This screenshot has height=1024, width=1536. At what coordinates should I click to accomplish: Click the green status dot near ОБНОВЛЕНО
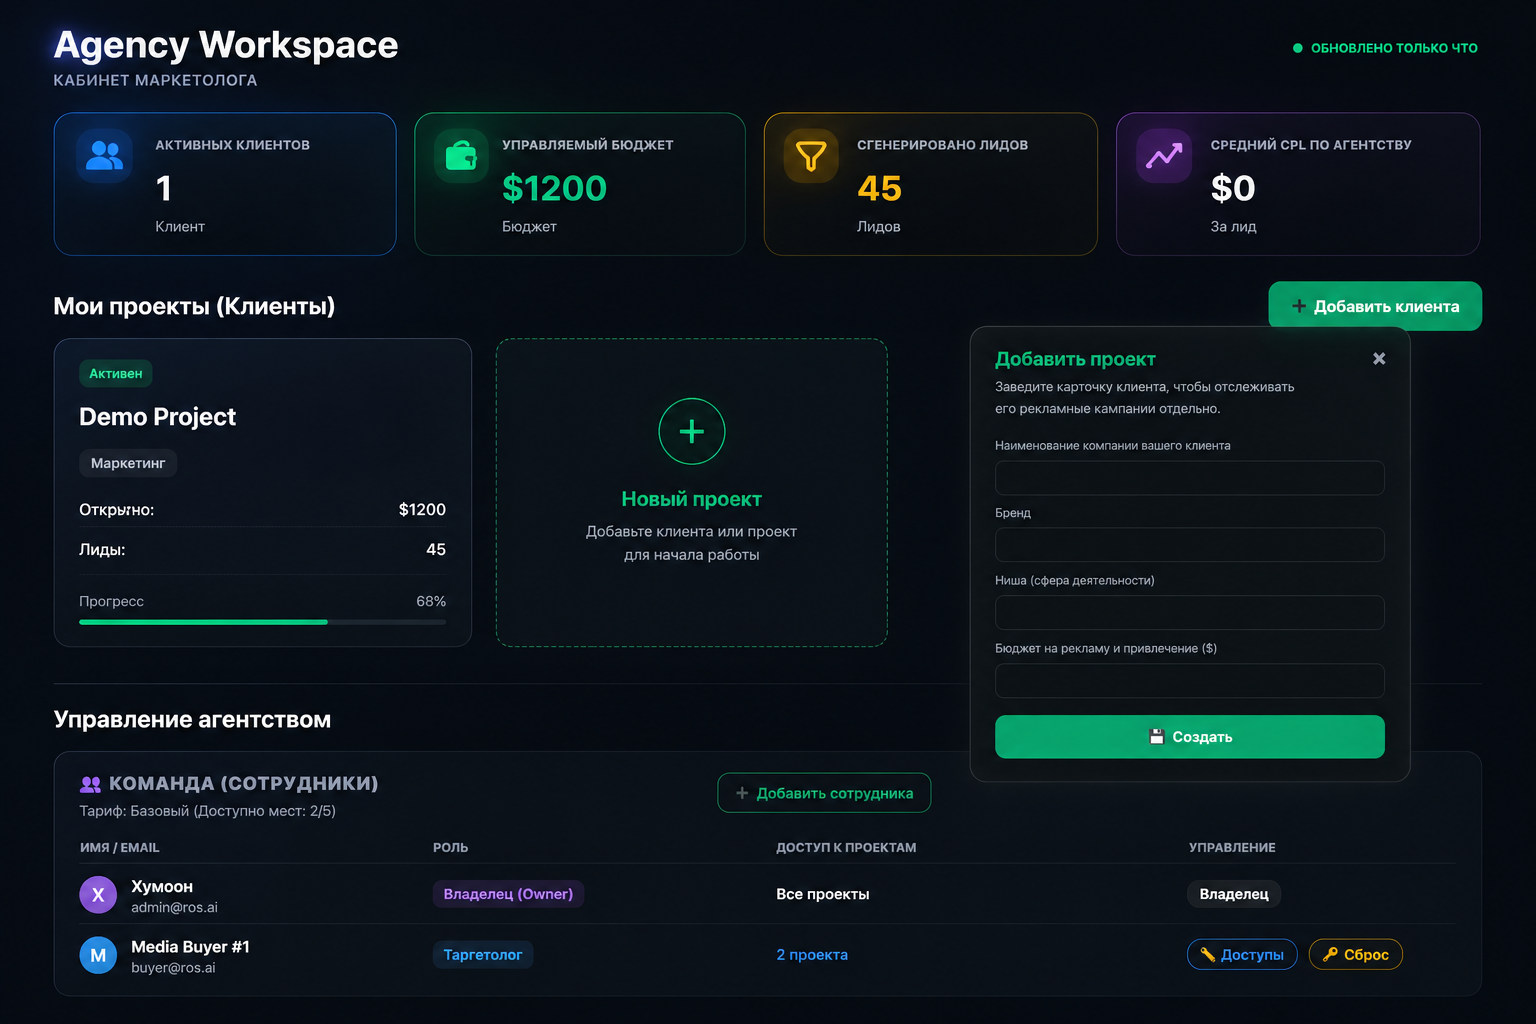1298,48
